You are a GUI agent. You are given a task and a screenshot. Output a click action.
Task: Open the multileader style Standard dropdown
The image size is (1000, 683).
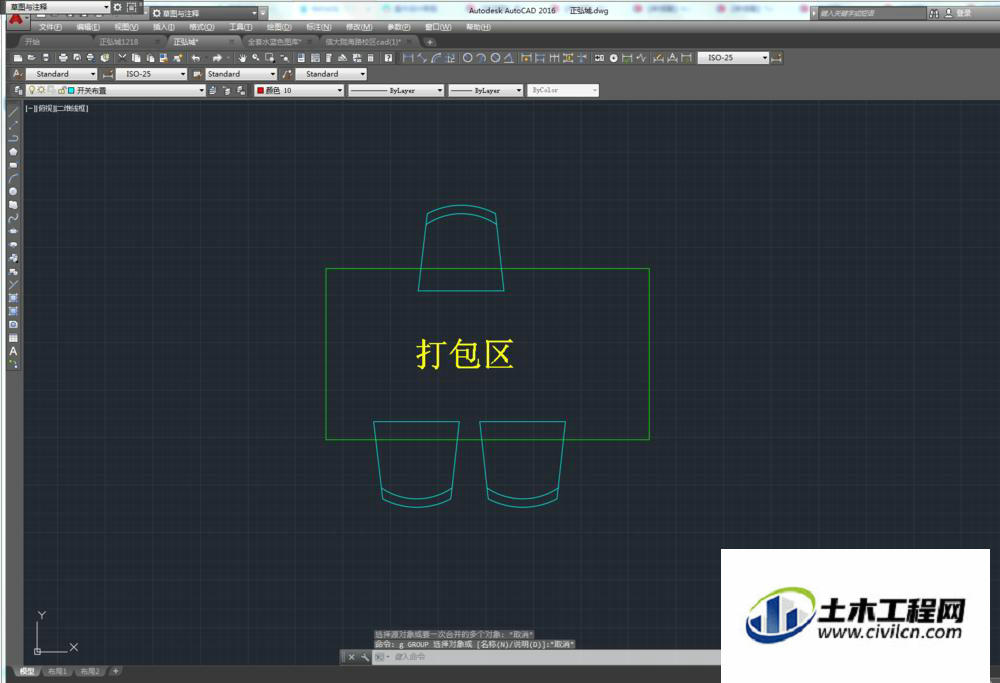pyautogui.click(x=332, y=74)
